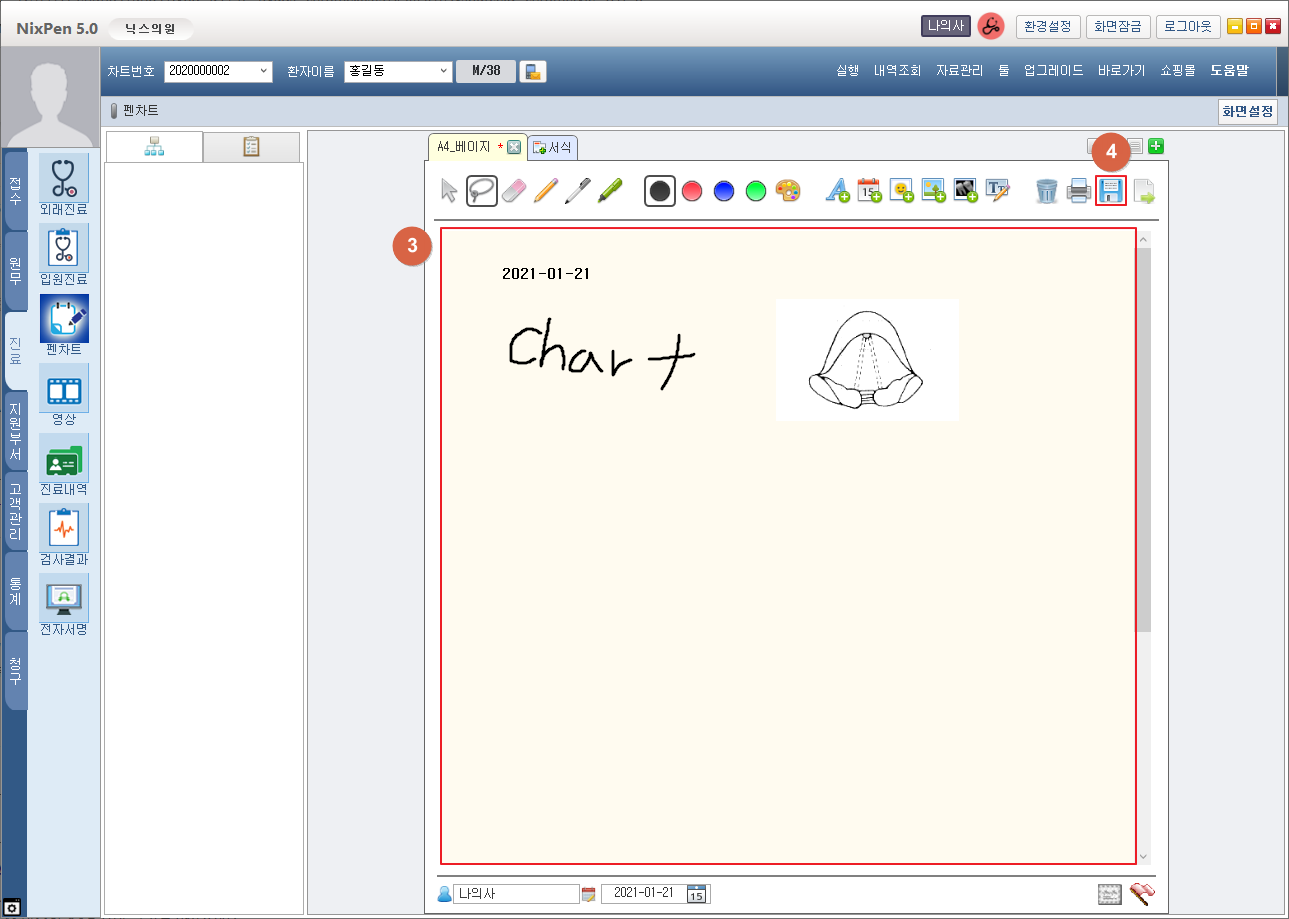Add text with the A icon
Viewport: 1289px width, 919px height.
pyautogui.click(x=837, y=190)
